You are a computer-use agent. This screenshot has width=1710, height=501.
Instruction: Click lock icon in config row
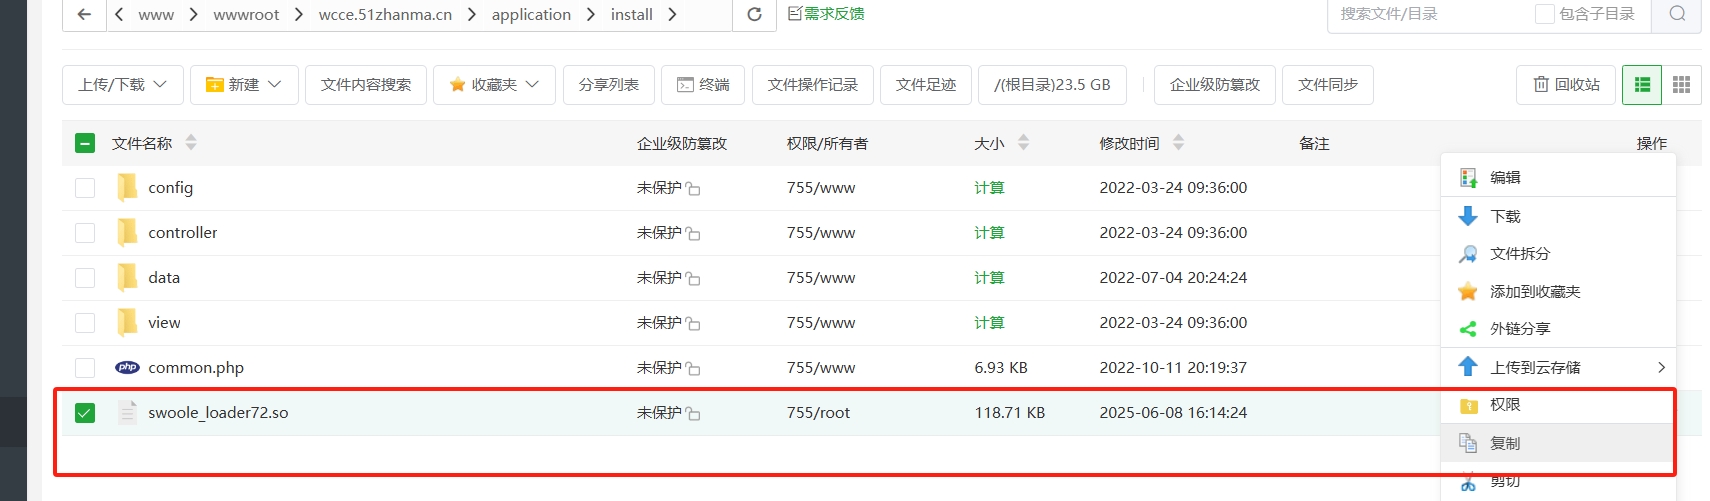pyautogui.click(x=693, y=189)
